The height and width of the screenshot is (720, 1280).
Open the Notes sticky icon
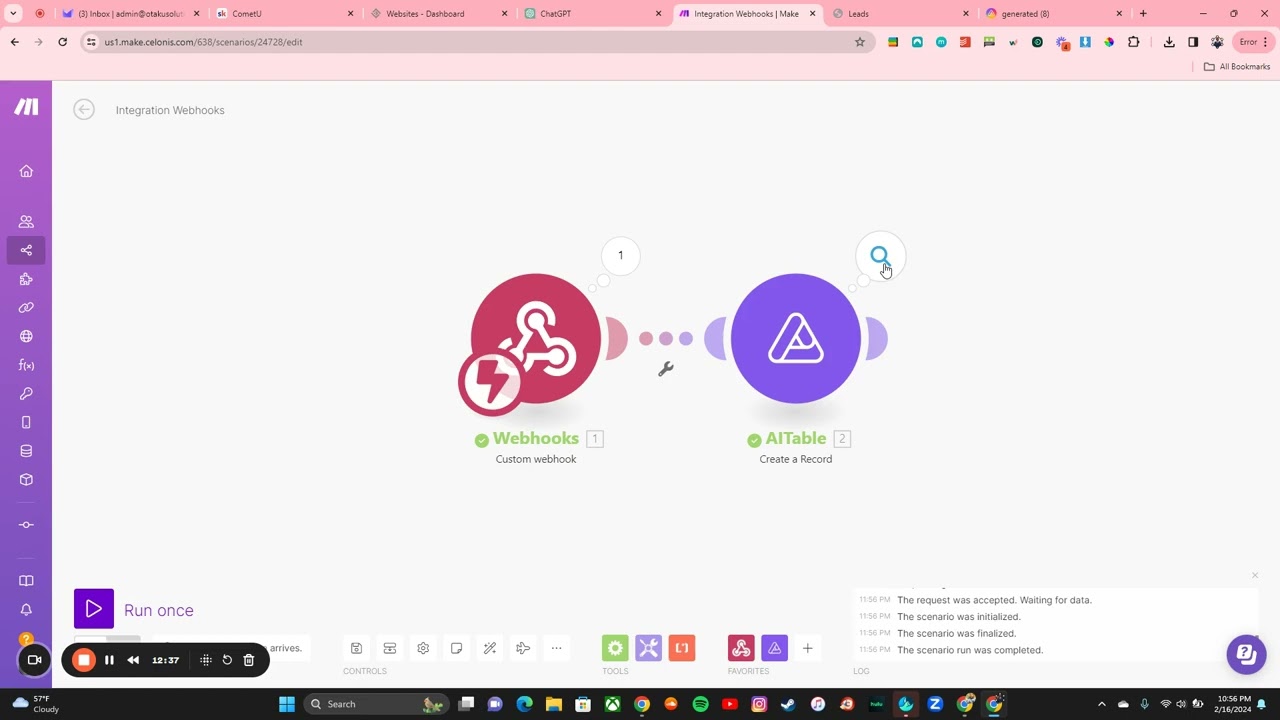coord(456,648)
